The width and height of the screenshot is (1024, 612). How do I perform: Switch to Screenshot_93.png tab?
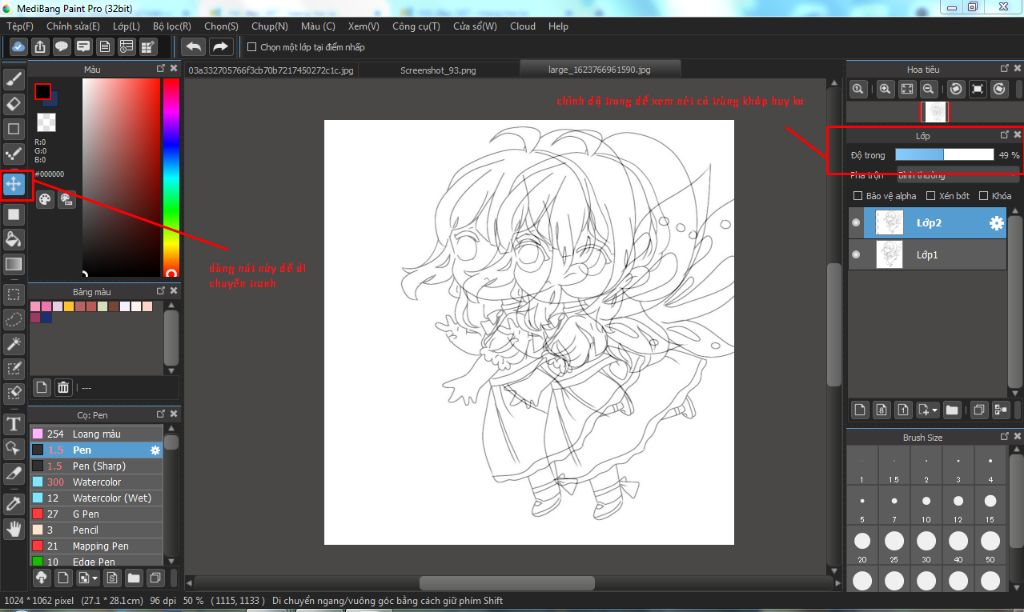(x=438, y=70)
